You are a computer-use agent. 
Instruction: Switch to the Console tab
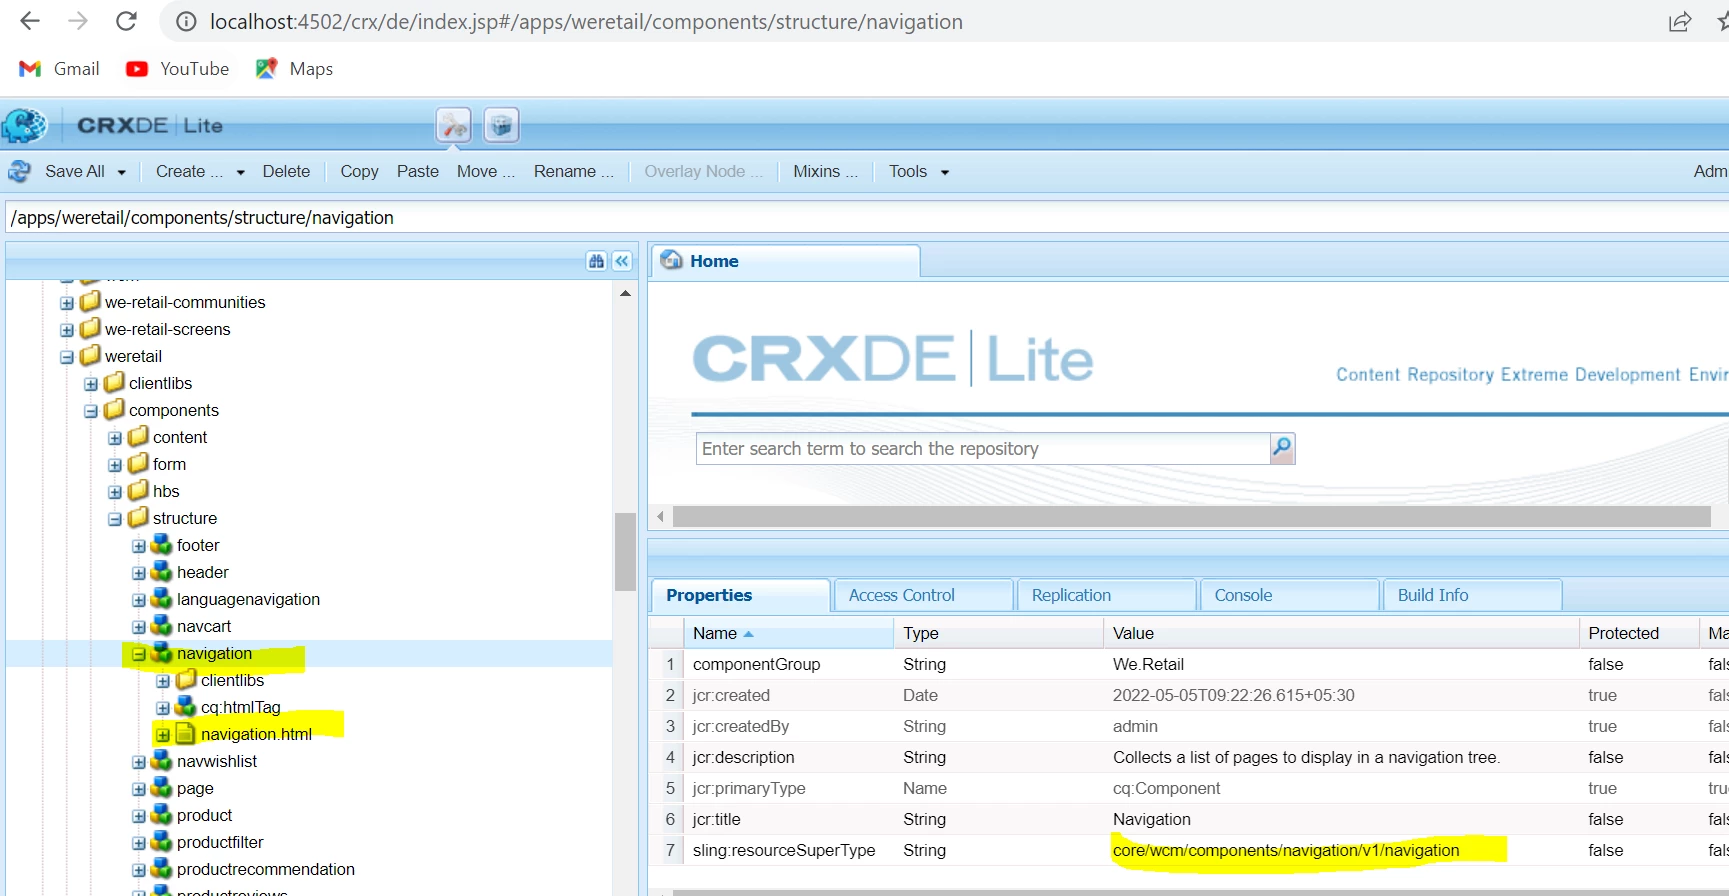[1290, 595]
